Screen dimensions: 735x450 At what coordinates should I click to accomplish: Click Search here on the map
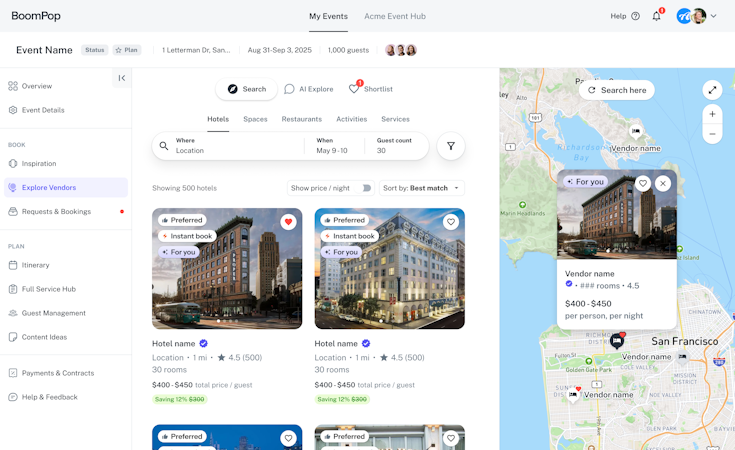(x=617, y=90)
